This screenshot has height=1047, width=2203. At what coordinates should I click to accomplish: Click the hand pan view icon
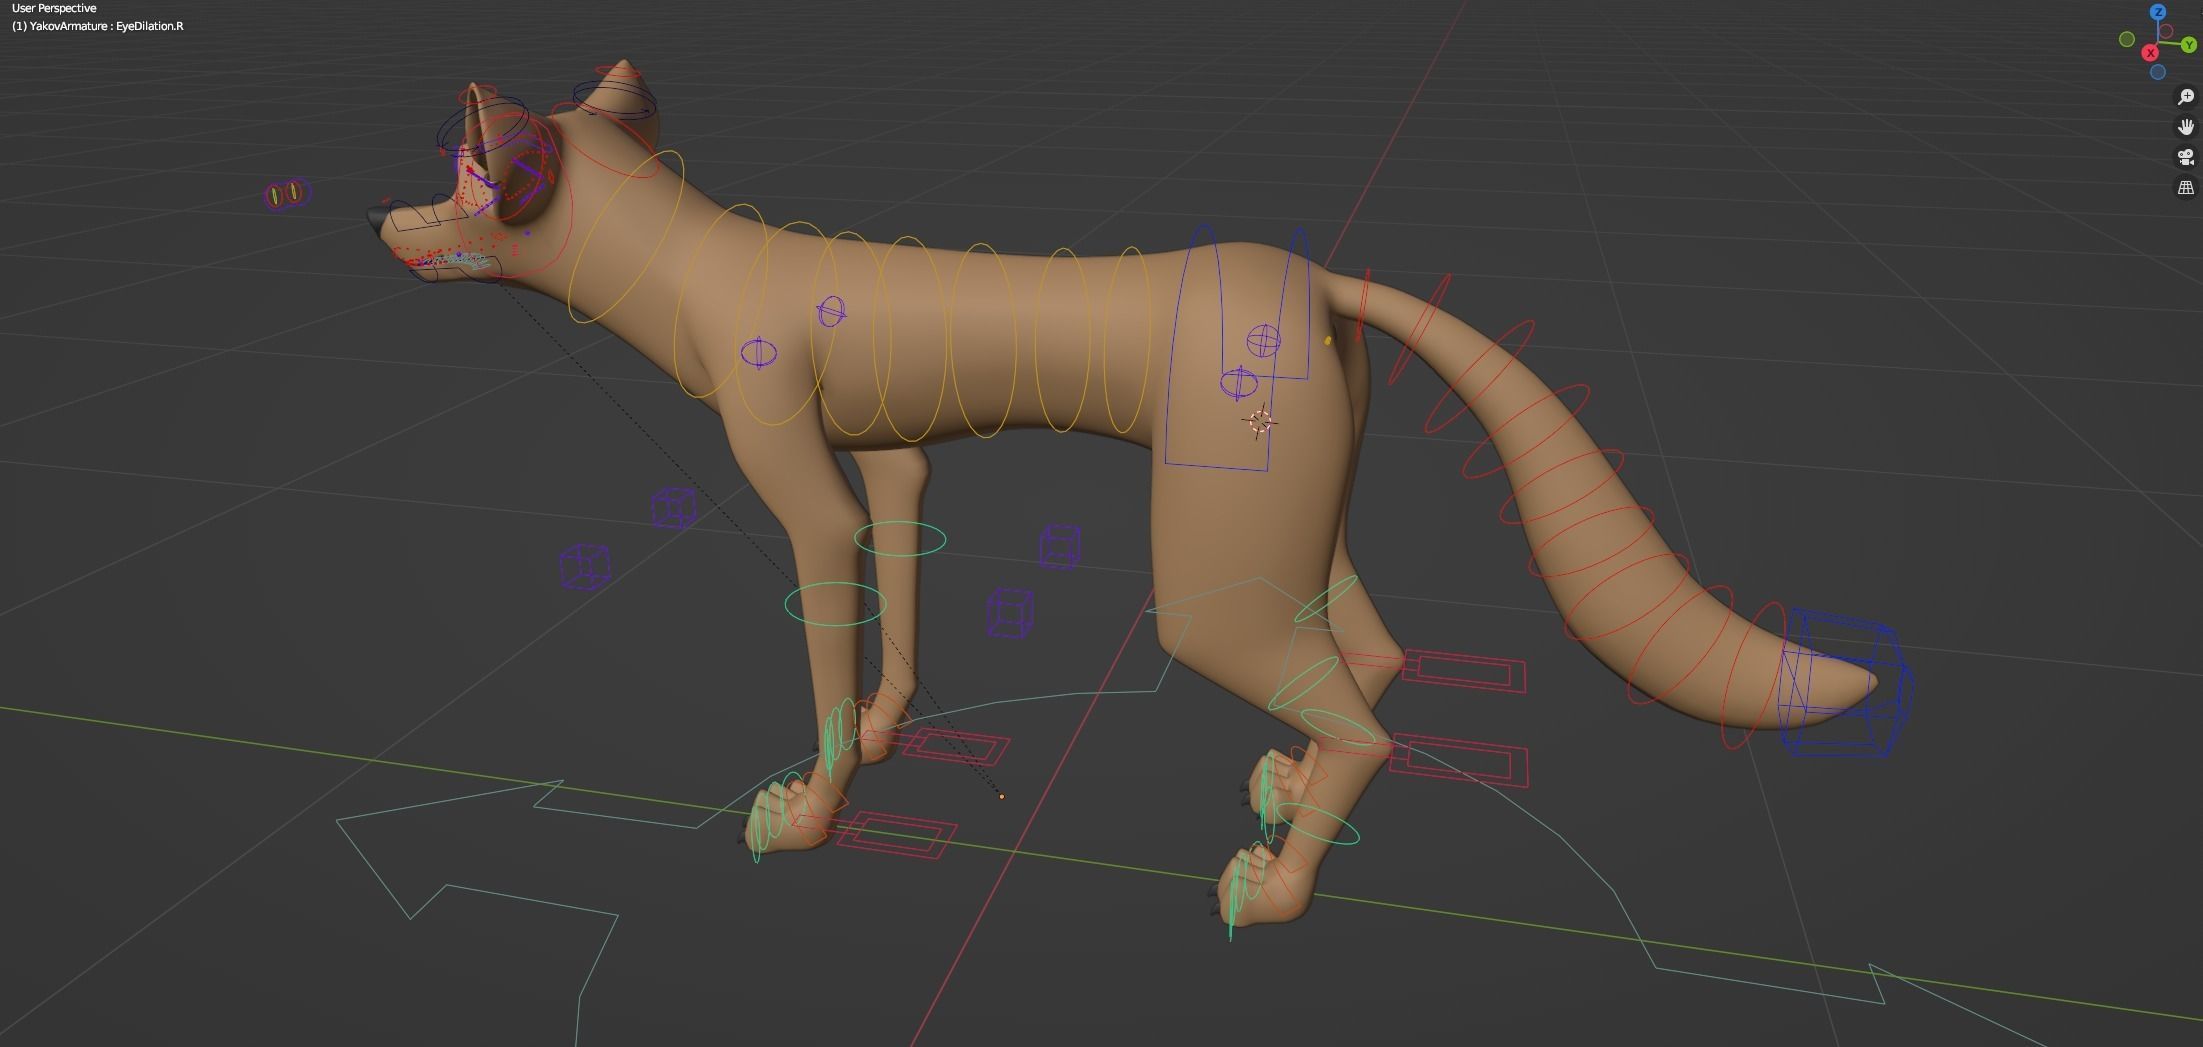pyautogui.click(x=2186, y=127)
